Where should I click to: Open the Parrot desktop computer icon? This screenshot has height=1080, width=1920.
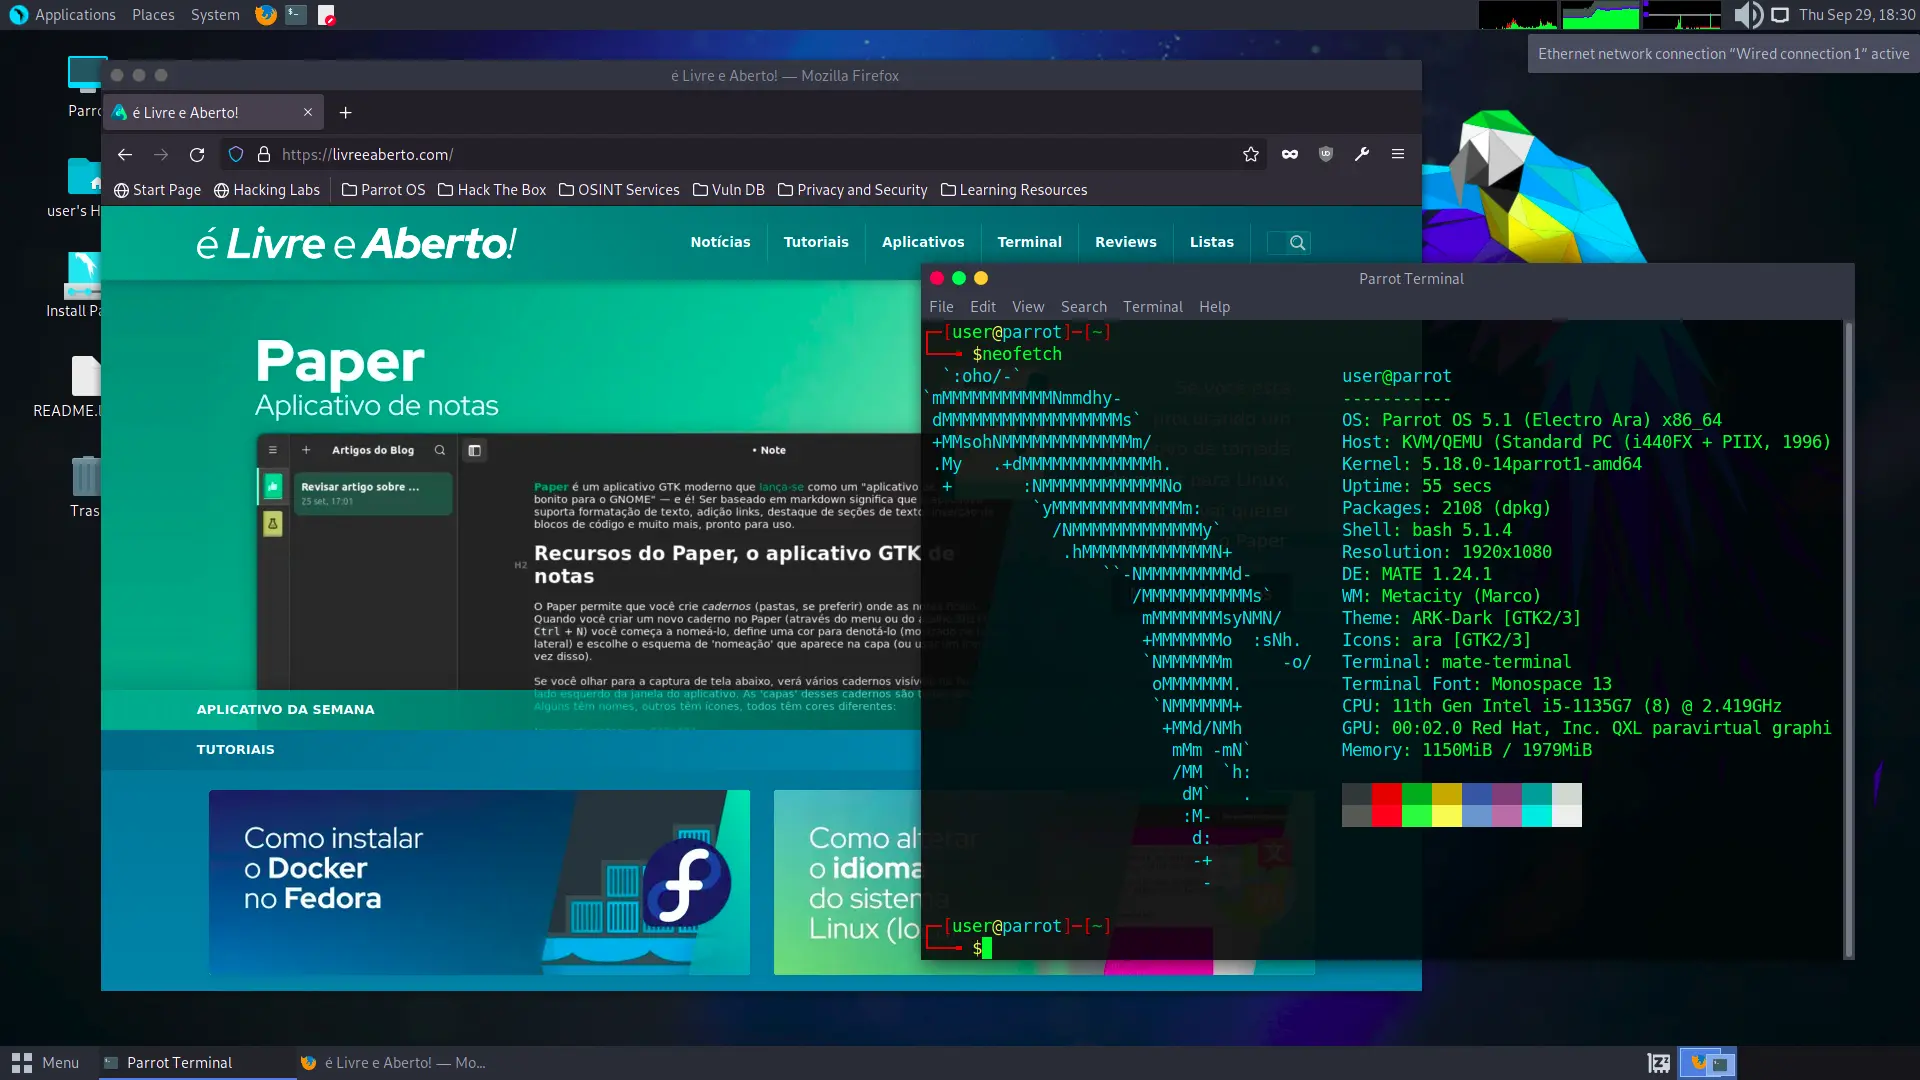point(86,87)
